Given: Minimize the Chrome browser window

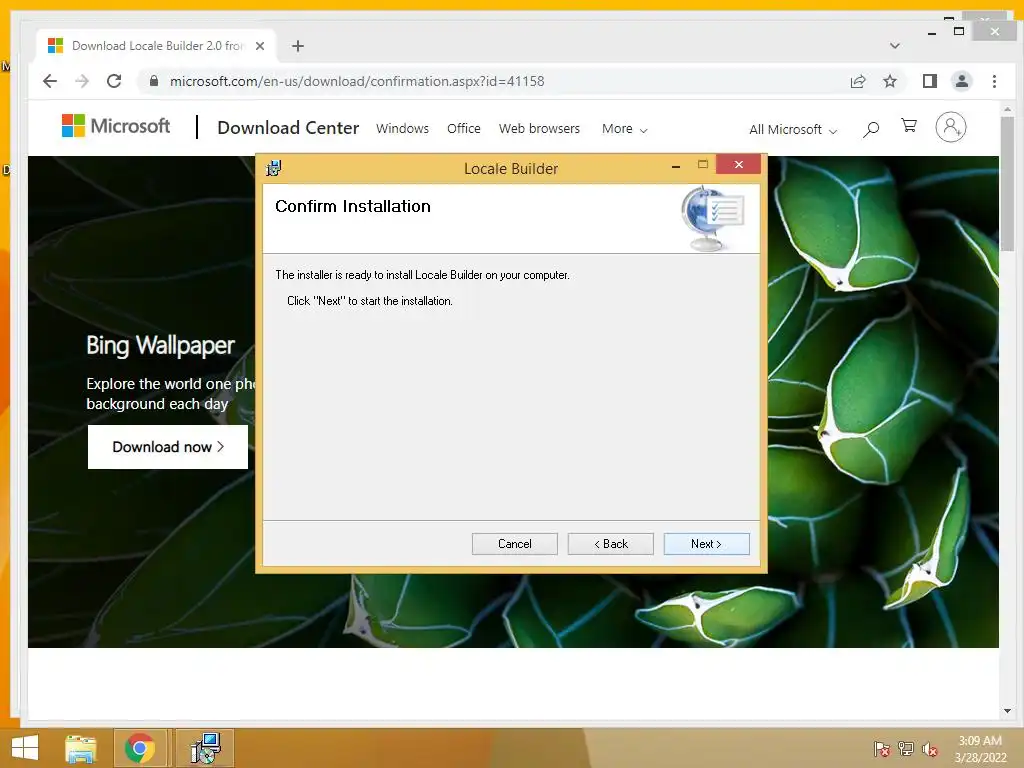Looking at the screenshot, I should [932, 32].
